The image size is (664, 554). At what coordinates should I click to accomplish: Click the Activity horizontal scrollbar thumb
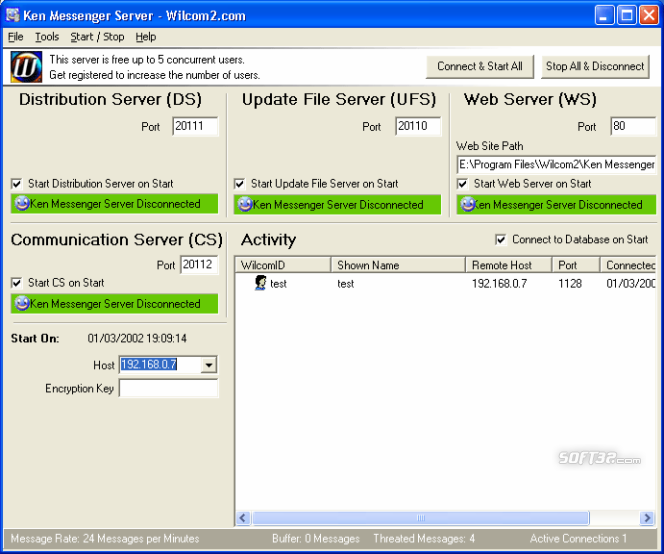tap(421, 518)
